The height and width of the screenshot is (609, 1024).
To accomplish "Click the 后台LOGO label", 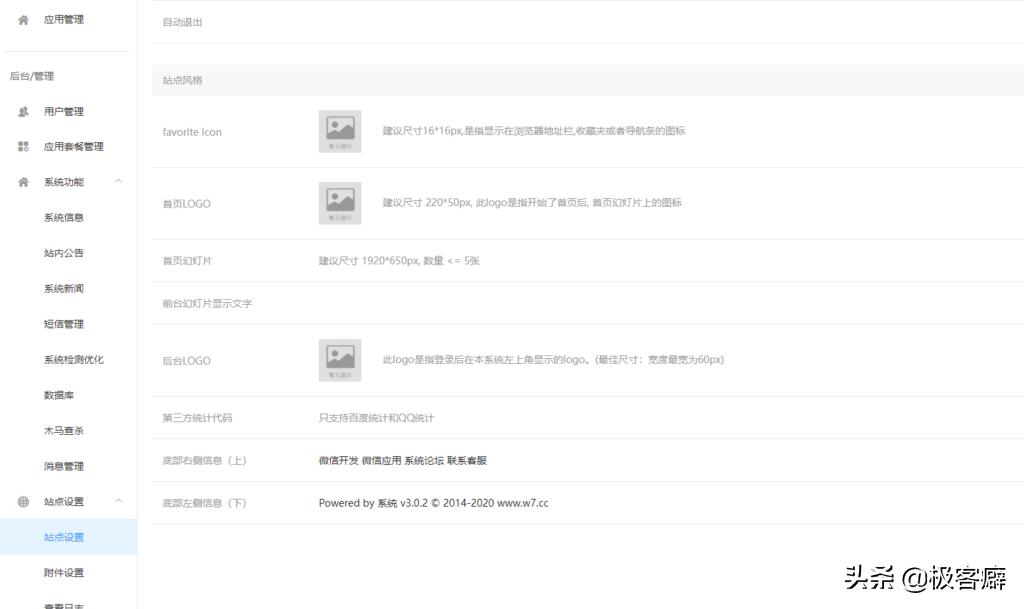I will click(x=186, y=360).
